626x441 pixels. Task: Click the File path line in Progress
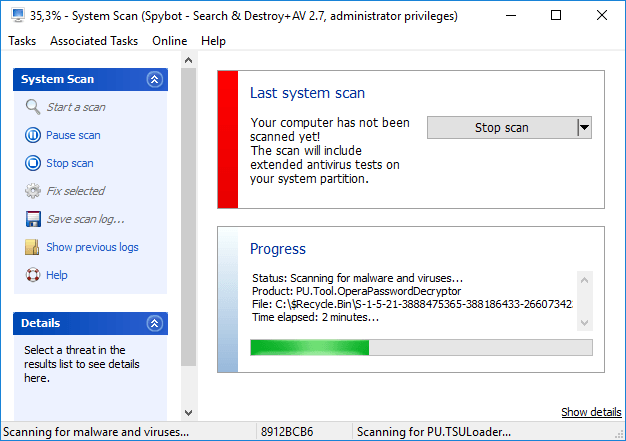pyautogui.click(x=412, y=304)
